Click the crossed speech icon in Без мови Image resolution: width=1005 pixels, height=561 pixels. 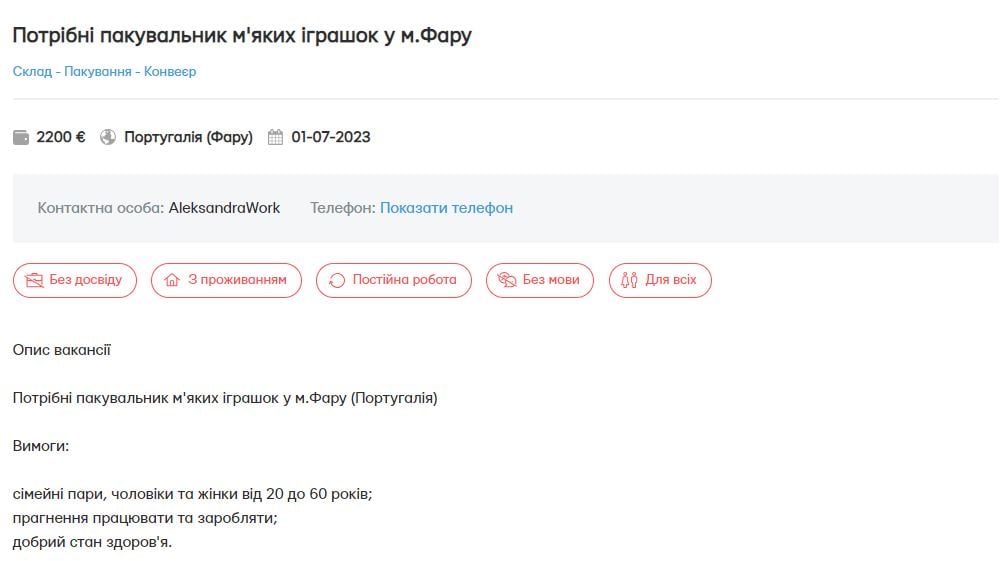506,280
